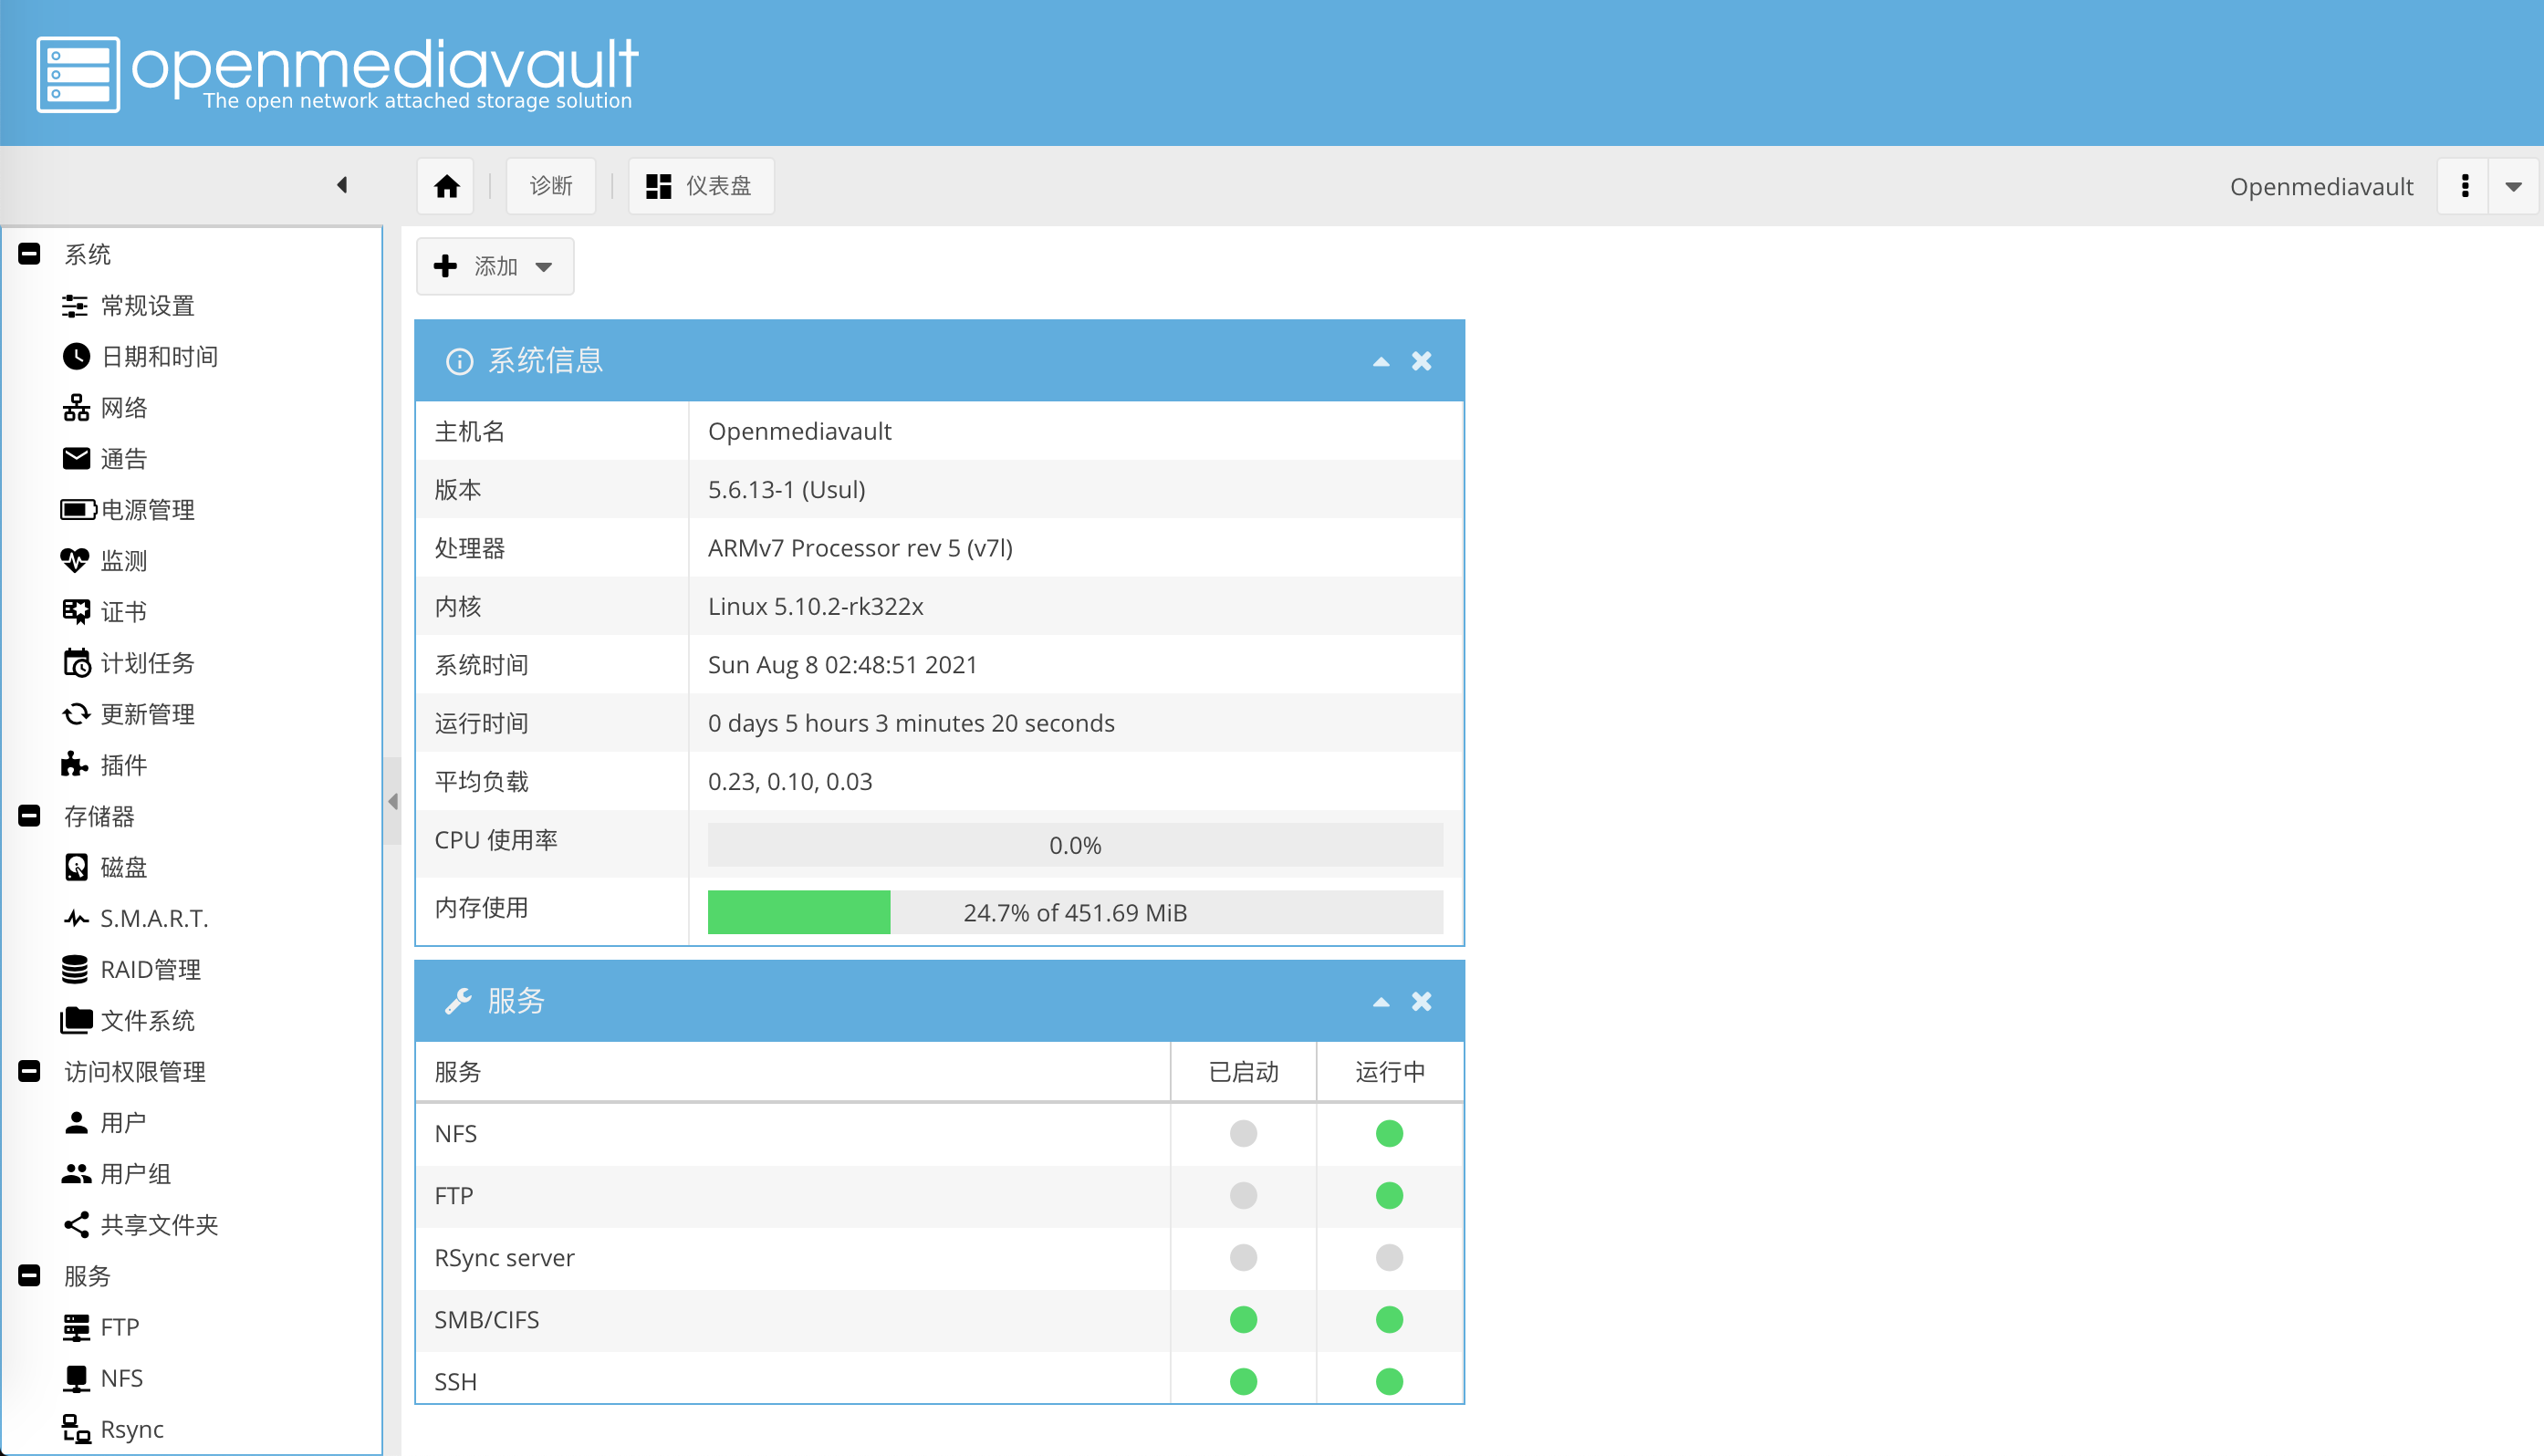This screenshot has height=1456, width=2544.
Task: Select the 仪表盘 breadcrumb tab
Action: pyautogui.click(x=700, y=186)
